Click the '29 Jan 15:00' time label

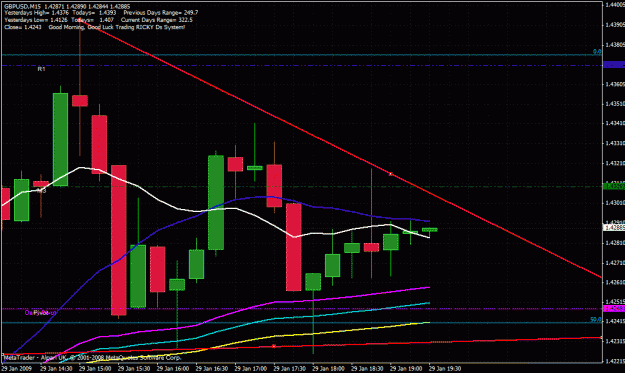coord(95,369)
